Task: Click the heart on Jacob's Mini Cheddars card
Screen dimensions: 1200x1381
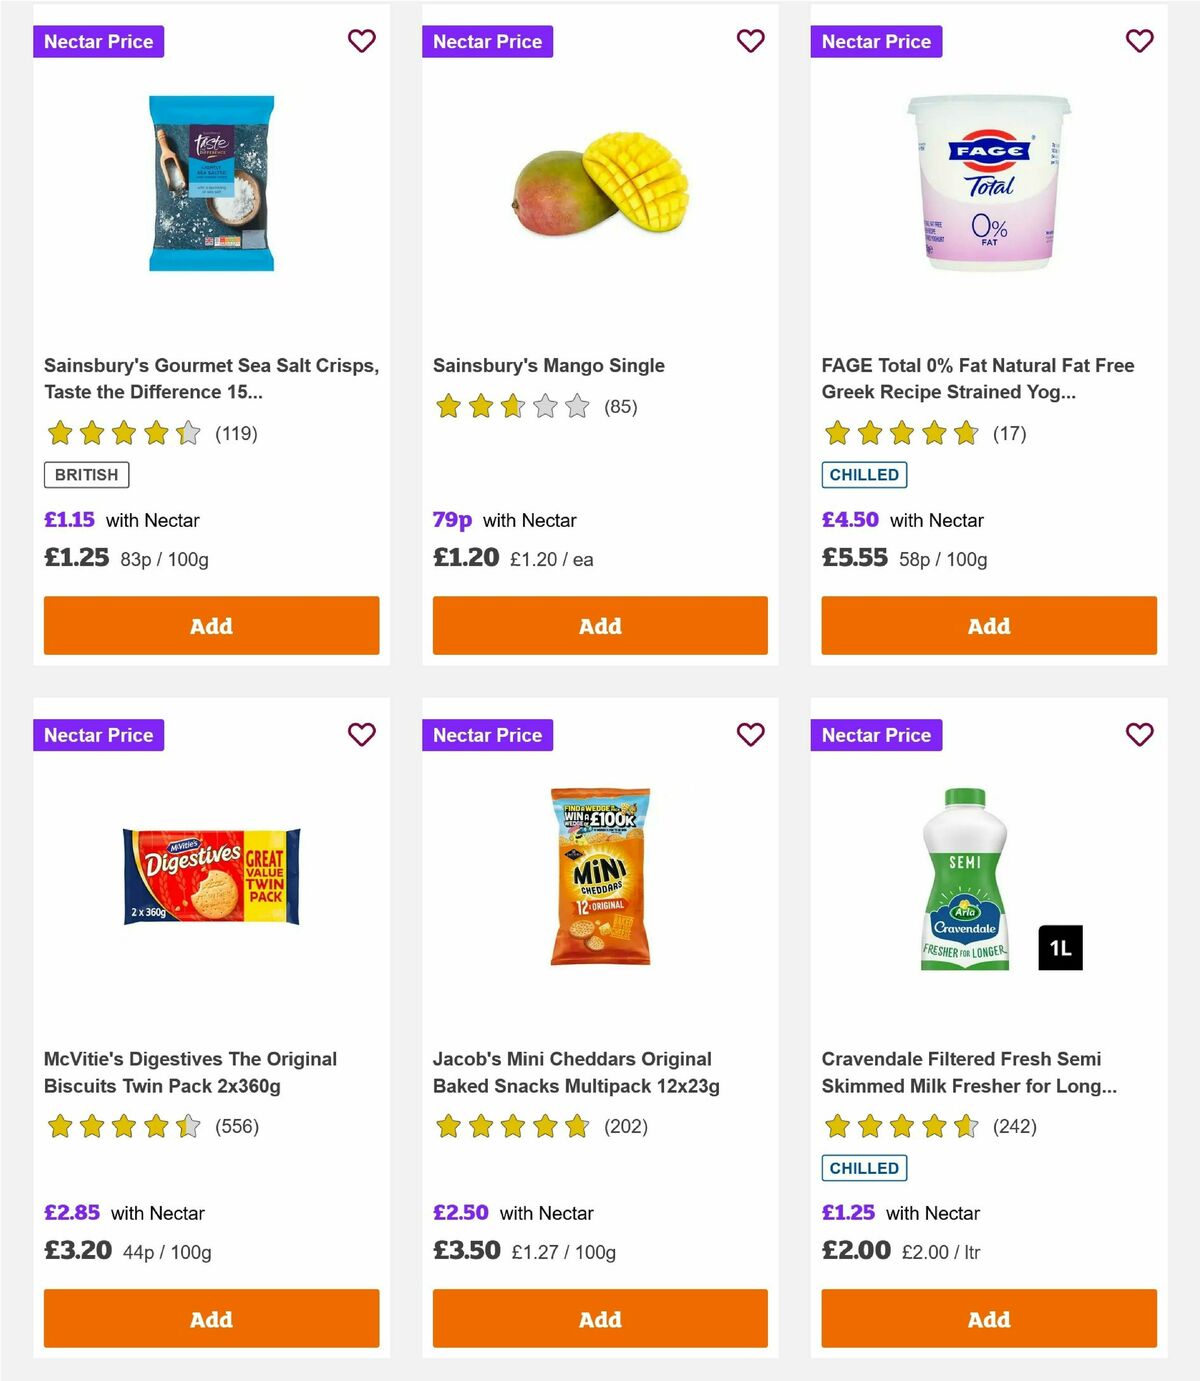Action: point(751,734)
